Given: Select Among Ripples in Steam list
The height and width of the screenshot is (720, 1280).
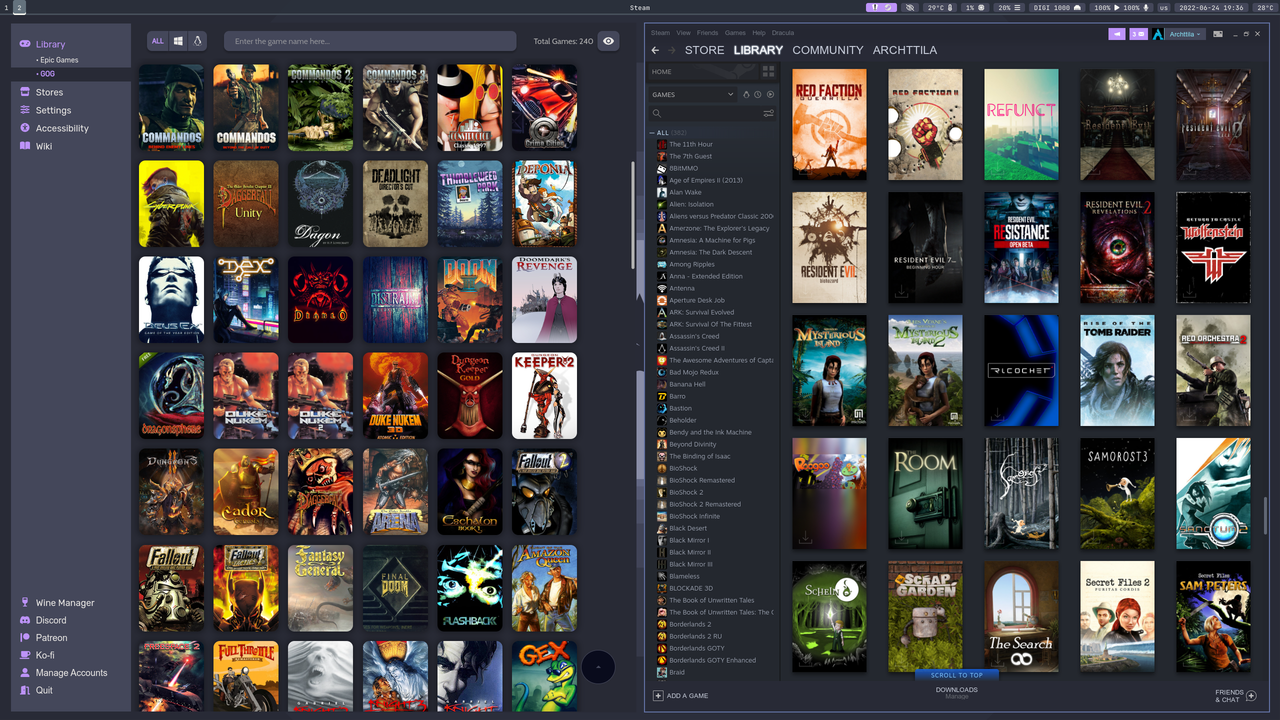Looking at the screenshot, I should pos(692,264).
